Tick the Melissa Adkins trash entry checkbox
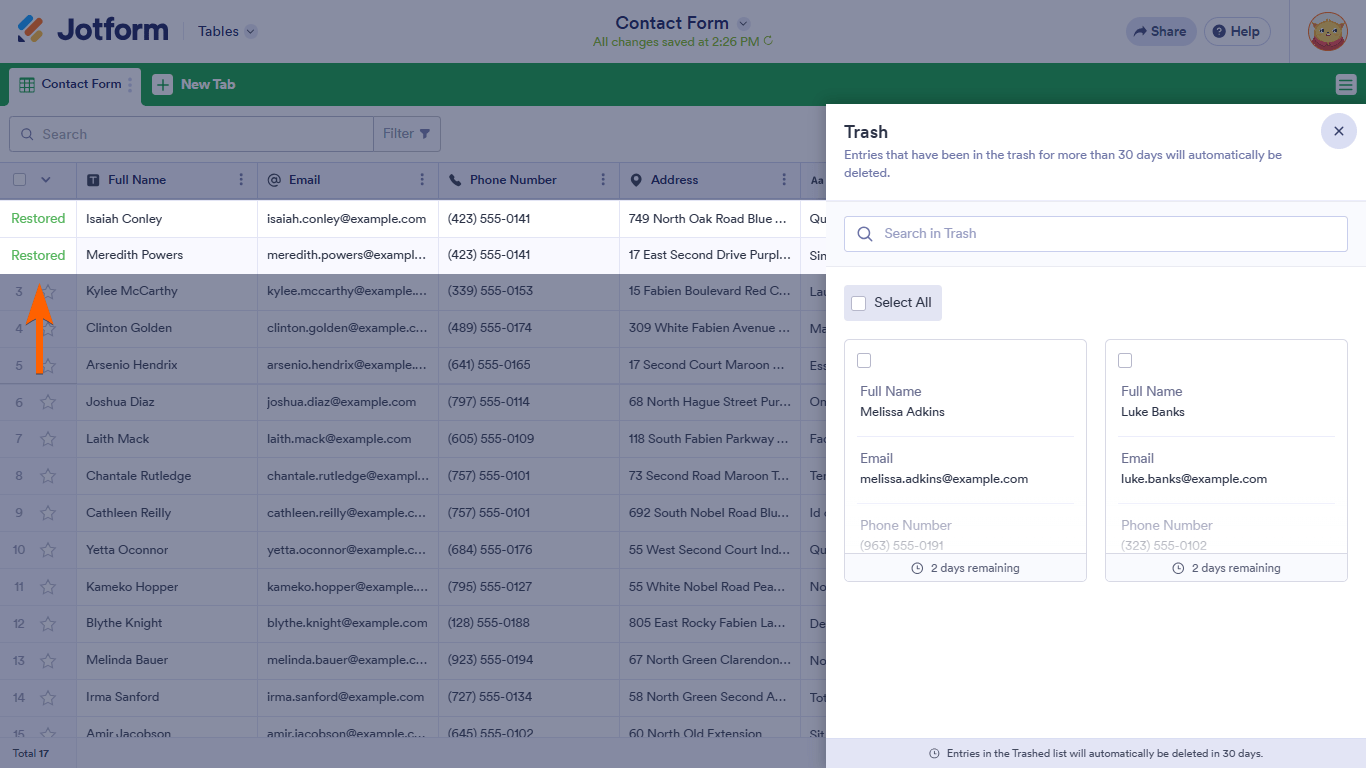This screenshot has width=1366, height=768. click(864, 360)
